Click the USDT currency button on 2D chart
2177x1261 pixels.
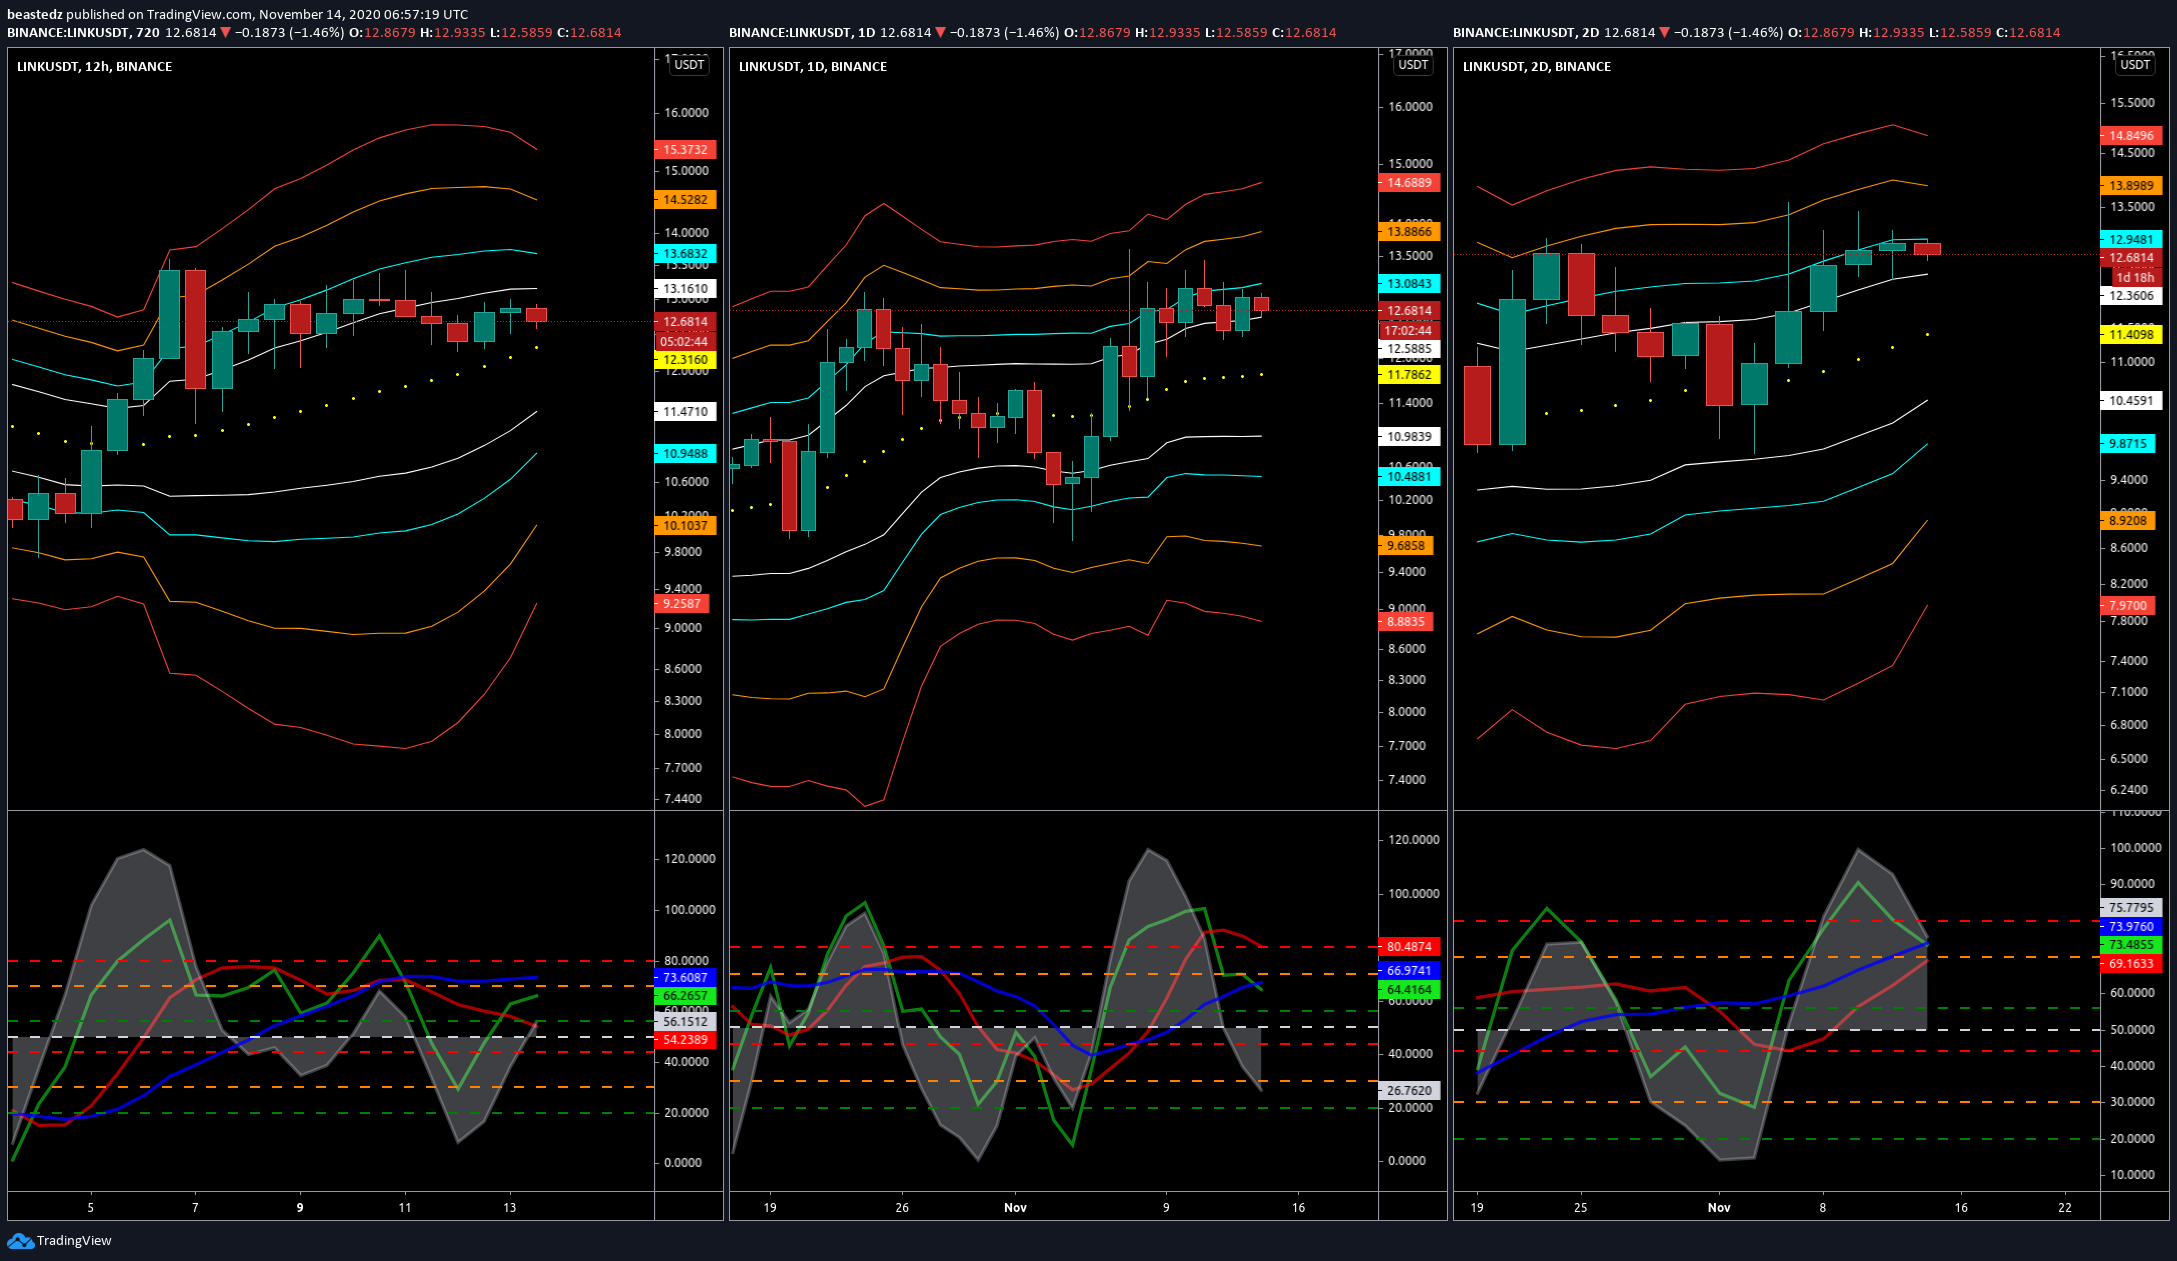(x=2135, y=65)
